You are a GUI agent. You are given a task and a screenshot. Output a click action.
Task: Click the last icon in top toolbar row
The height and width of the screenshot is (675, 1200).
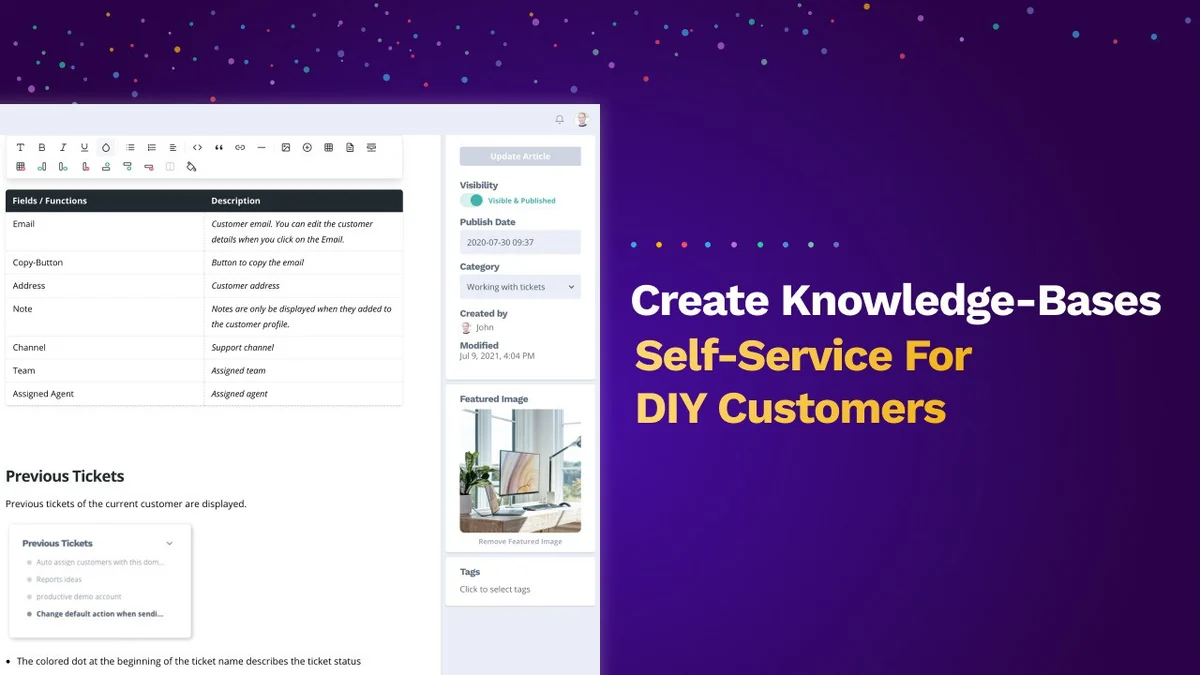click(371, 148)
